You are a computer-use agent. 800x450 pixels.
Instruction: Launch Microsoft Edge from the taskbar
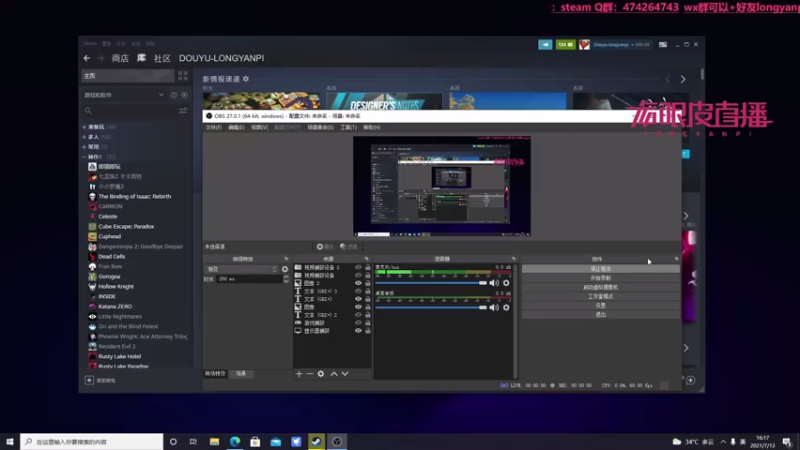click(235, 442)
